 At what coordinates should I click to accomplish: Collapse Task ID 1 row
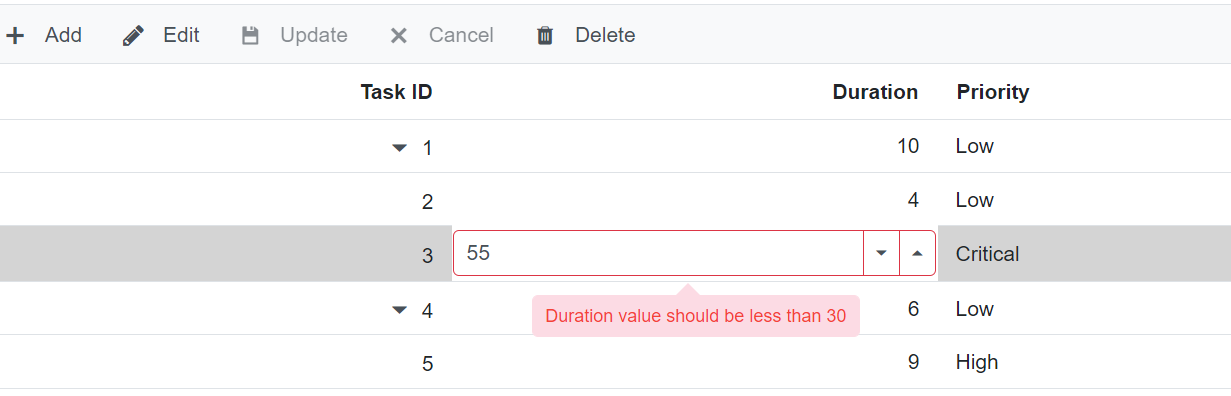[400, 148]
